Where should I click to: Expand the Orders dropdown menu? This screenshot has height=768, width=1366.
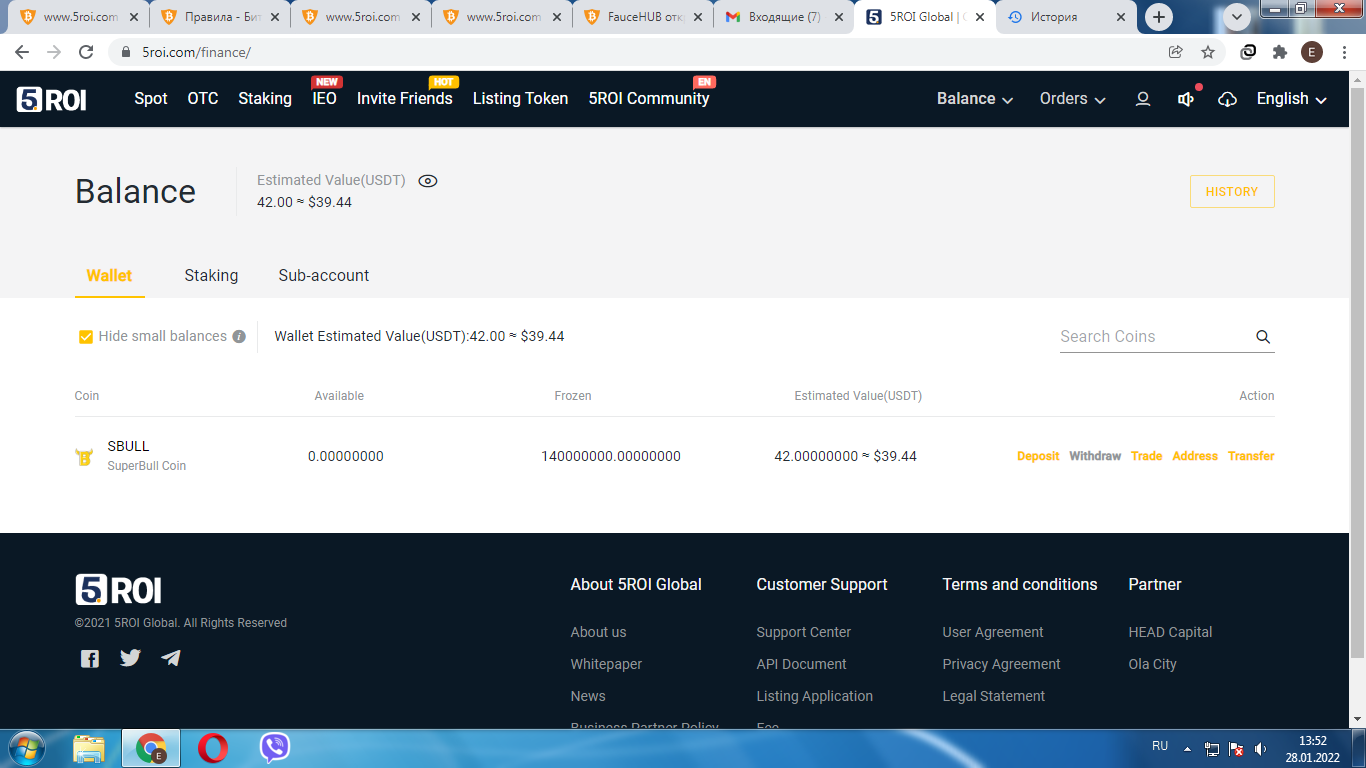(1073, 99)
